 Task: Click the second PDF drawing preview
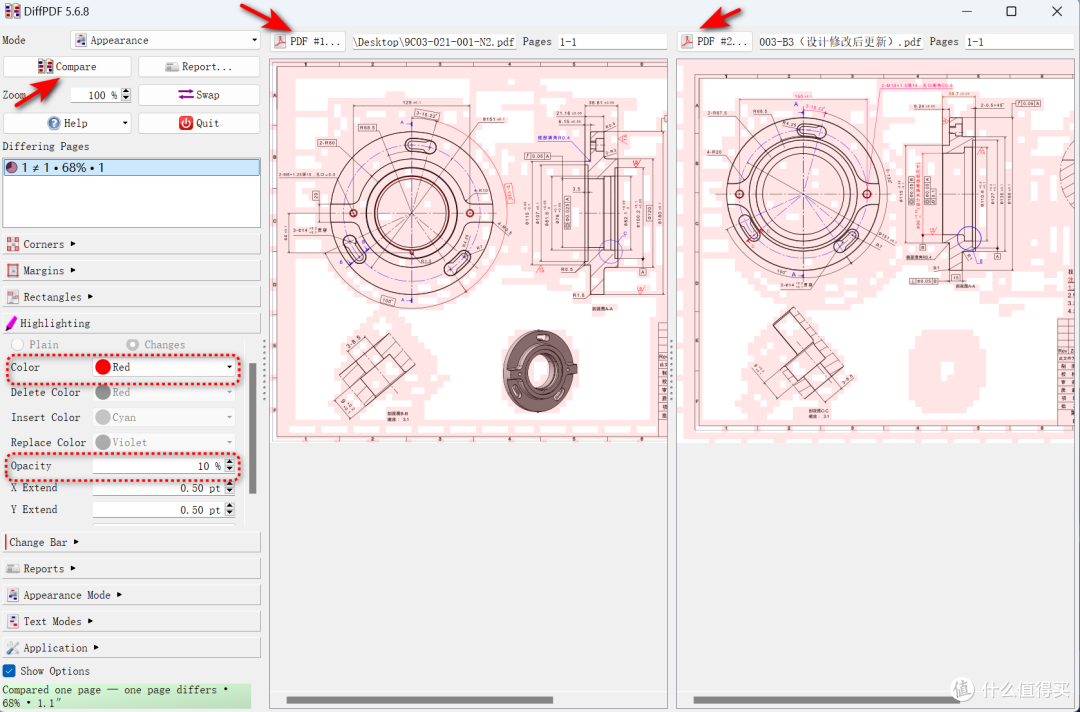pos(876,250)
